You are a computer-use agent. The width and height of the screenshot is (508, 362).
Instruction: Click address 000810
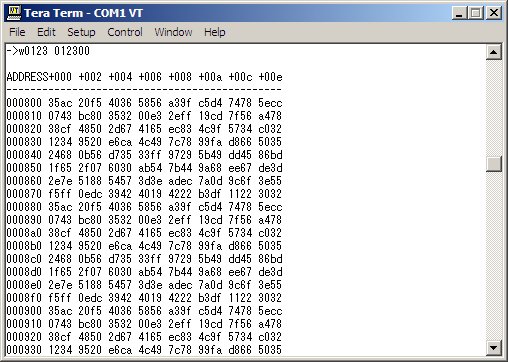click(24, 116)
